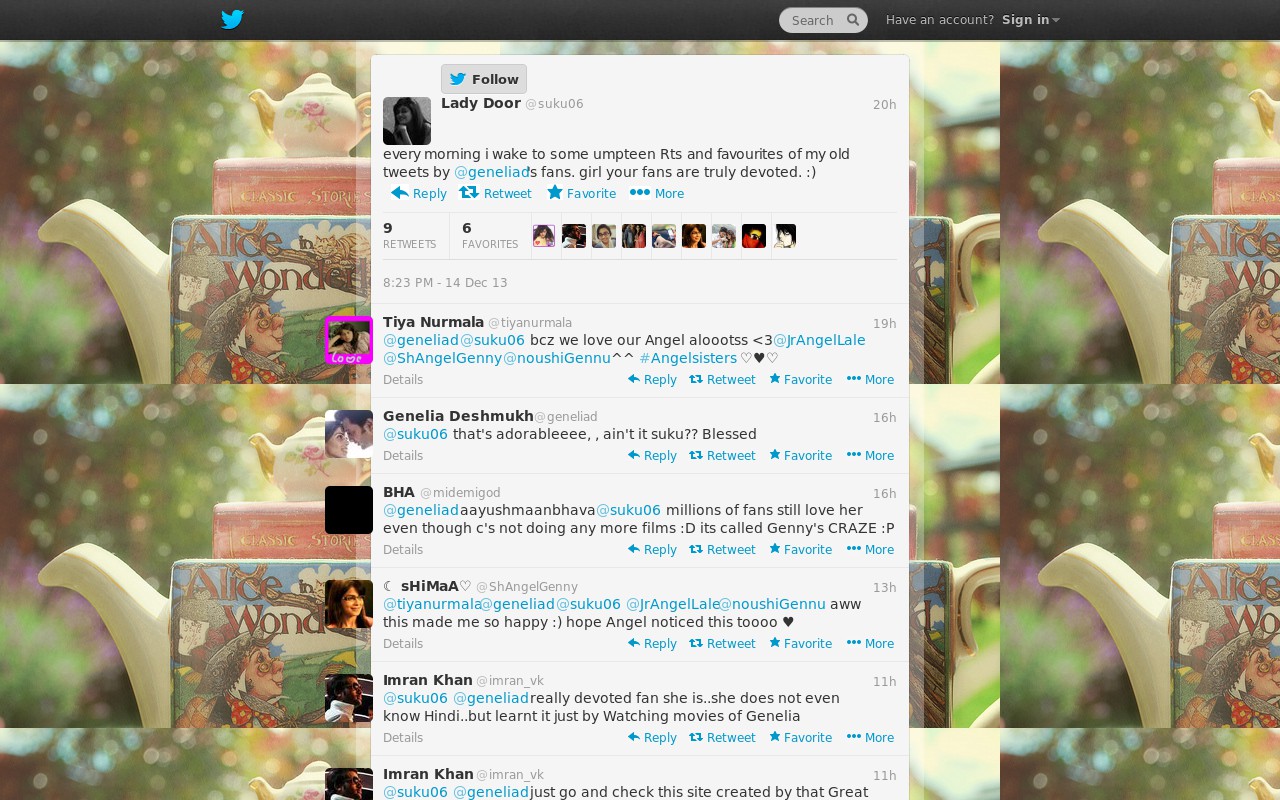This screenshot has height=800, width=1280.
Task: Click @JrAngelLale mention in sHiMaA's tweet
Action: tap(672, 604)
